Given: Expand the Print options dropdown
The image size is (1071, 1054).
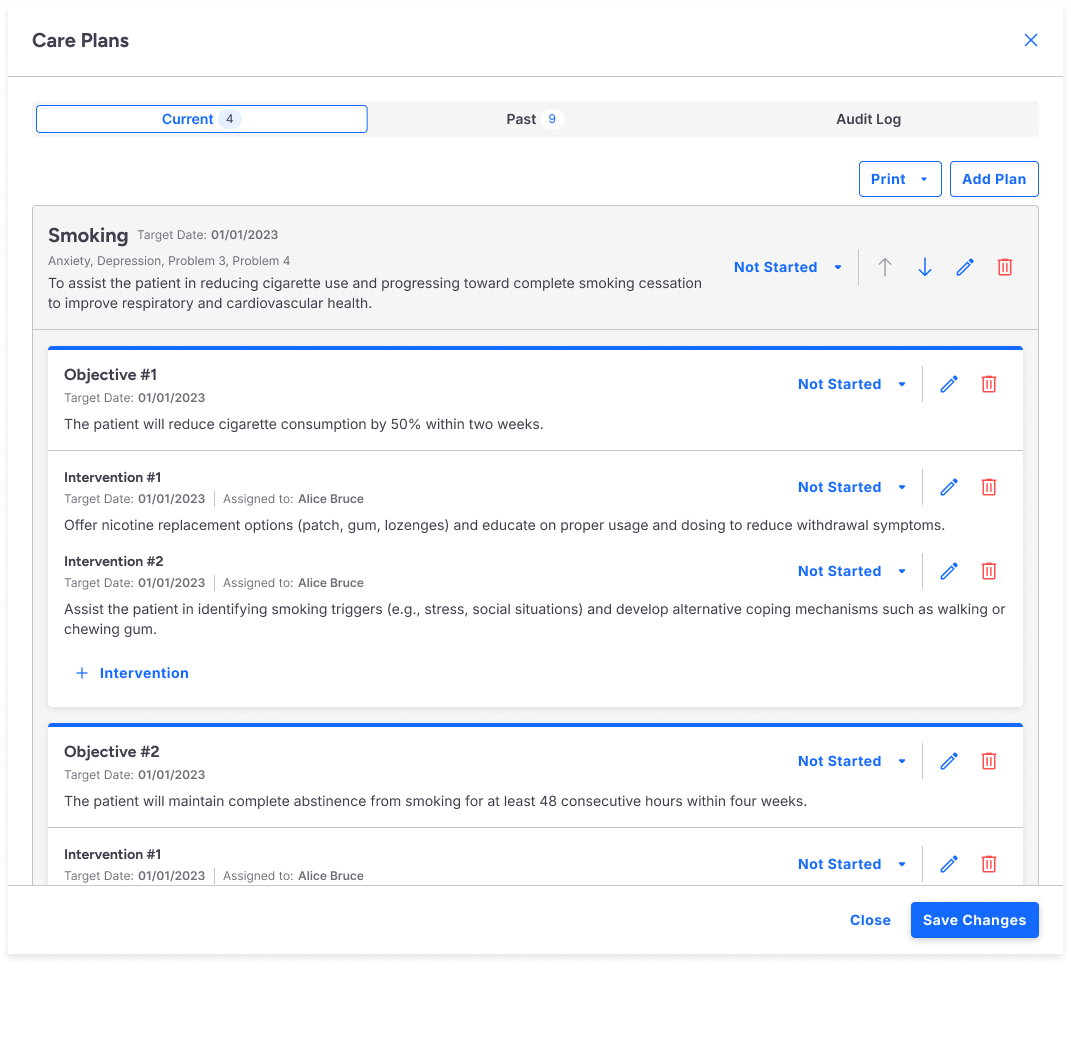Looking at the screenshot, I should point(900,179).
